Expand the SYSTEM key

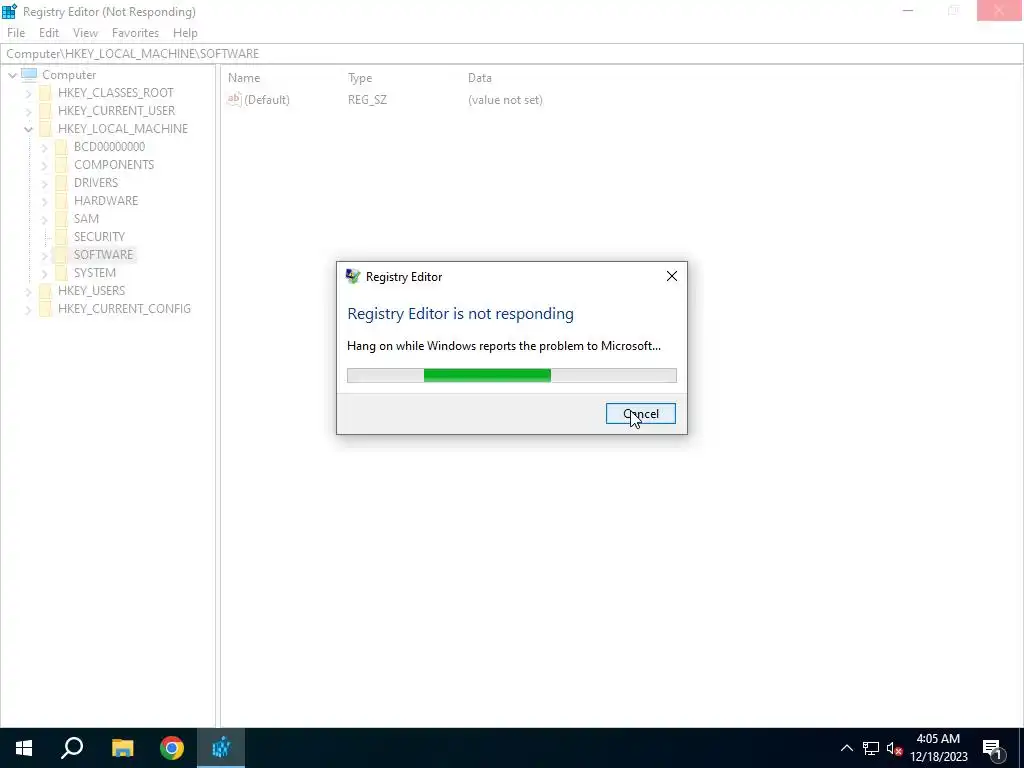click(x=44, y=273)
